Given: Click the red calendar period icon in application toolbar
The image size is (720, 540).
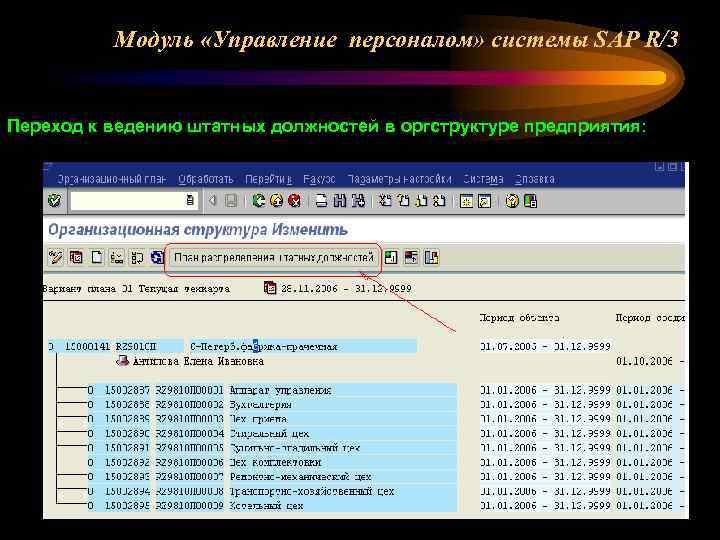Looking at the screenshot, I should click(76, 257).
